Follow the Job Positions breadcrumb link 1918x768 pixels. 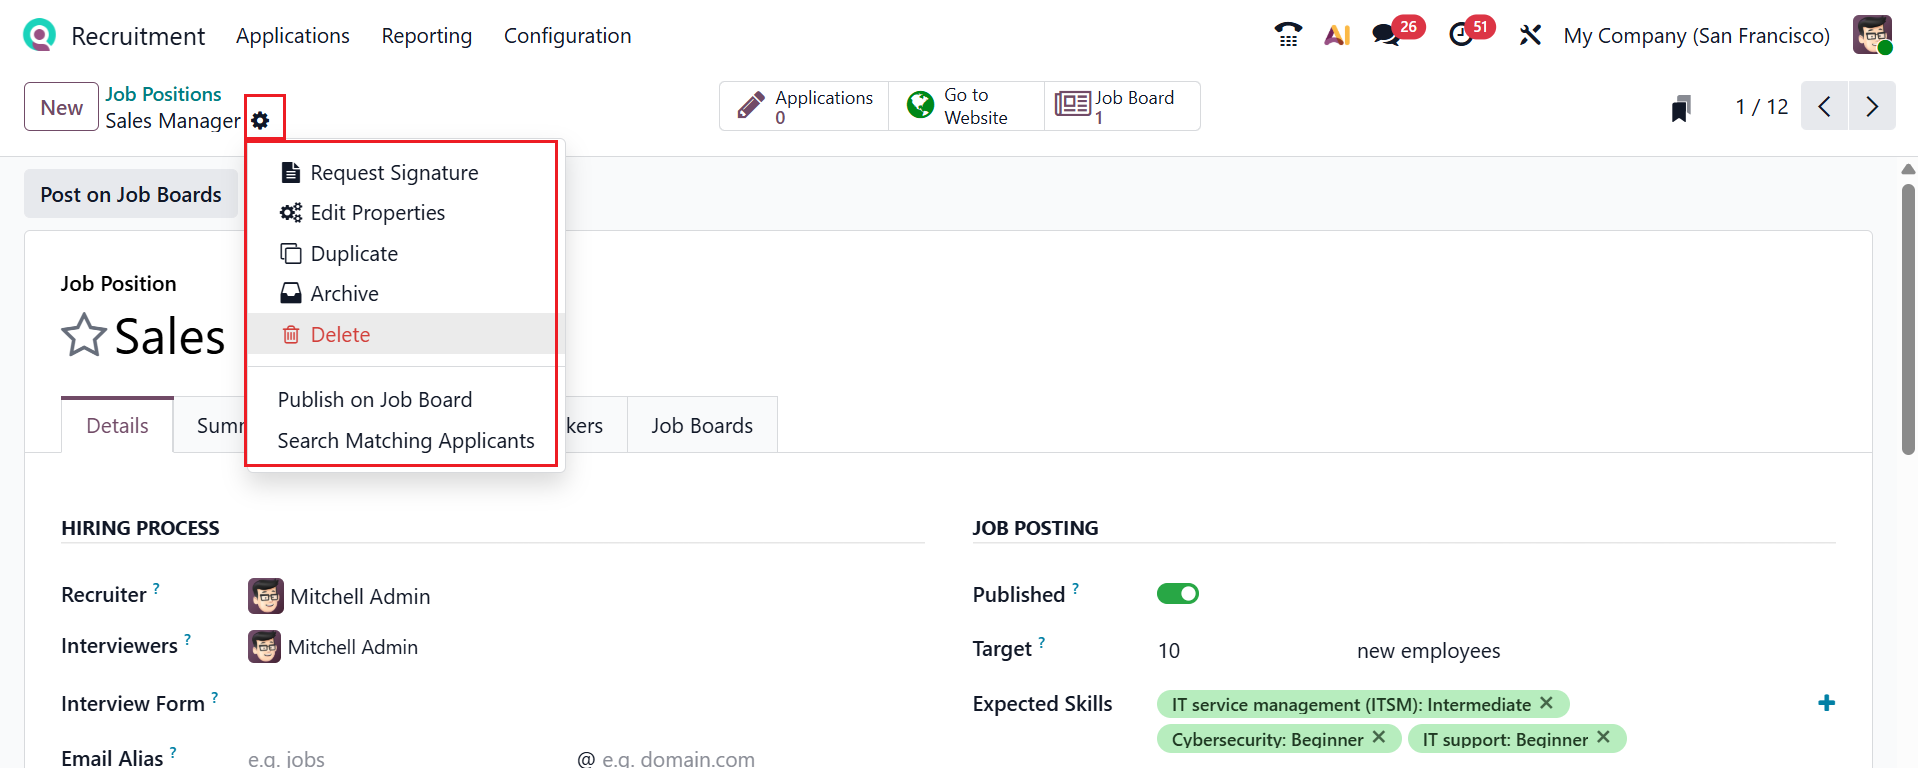click(163, 94)
